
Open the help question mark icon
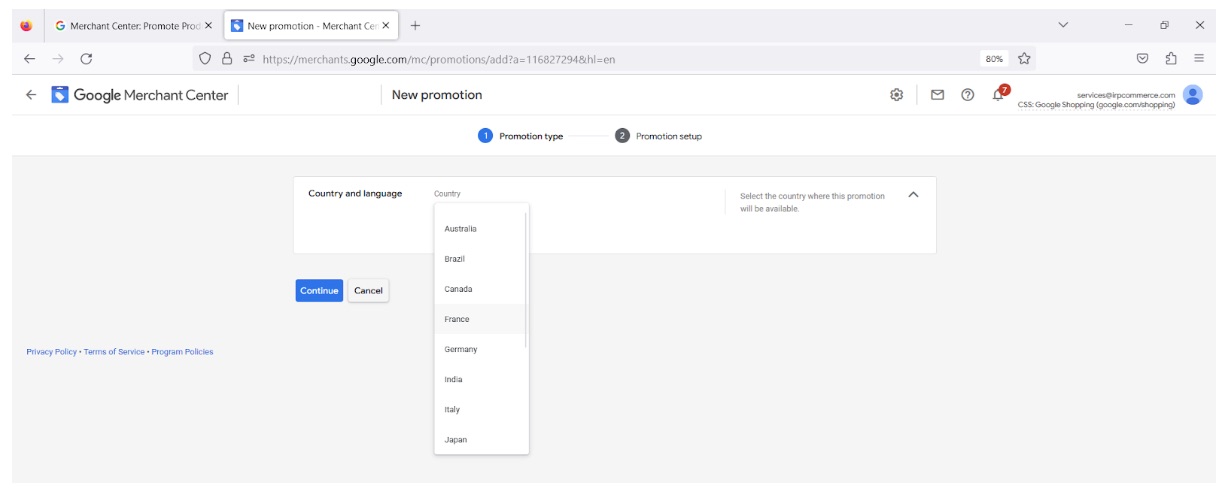pos(967,95)
